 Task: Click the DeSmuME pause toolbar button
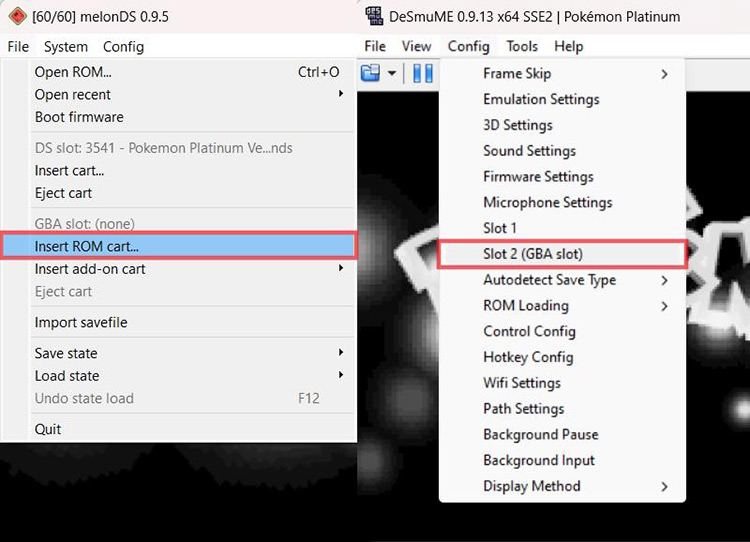(423, 73)
